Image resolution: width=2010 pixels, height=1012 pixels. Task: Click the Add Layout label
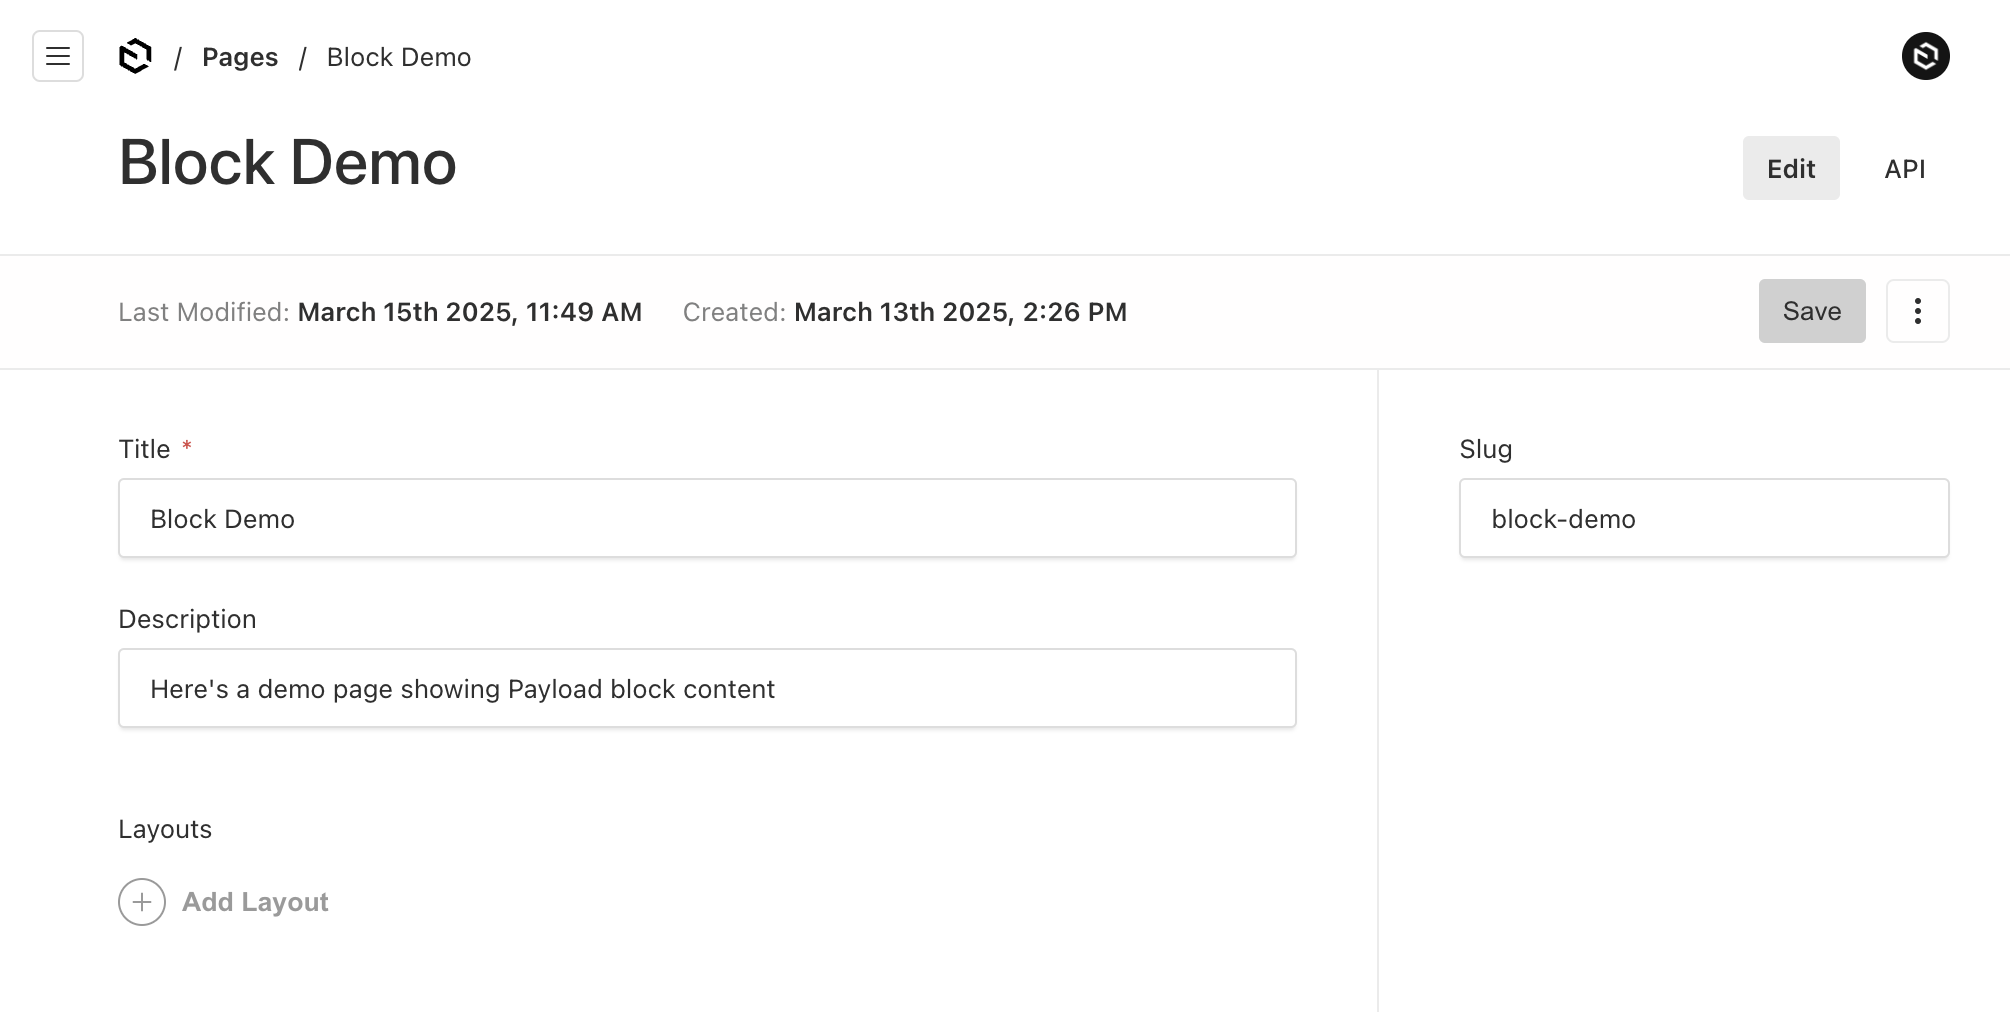click(255, 902)
